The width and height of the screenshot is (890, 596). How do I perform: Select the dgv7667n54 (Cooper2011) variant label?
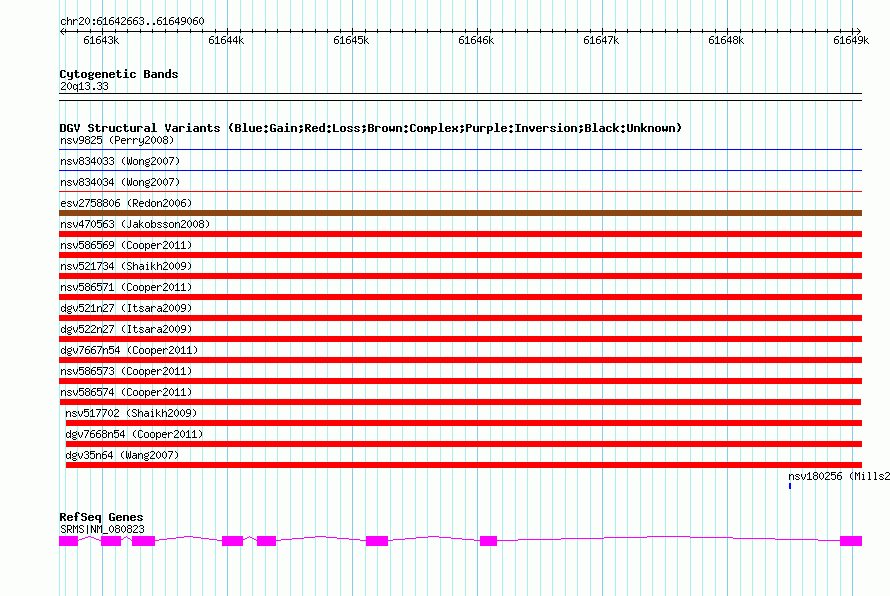pyautogui.click(x=129, y=350)
